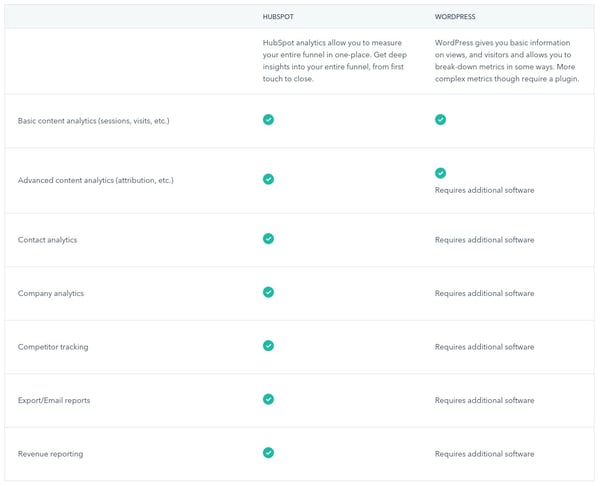Click 'Requires additional software' in Export/Email reports row
Screen dimensions: 600x486
(484, 401)
